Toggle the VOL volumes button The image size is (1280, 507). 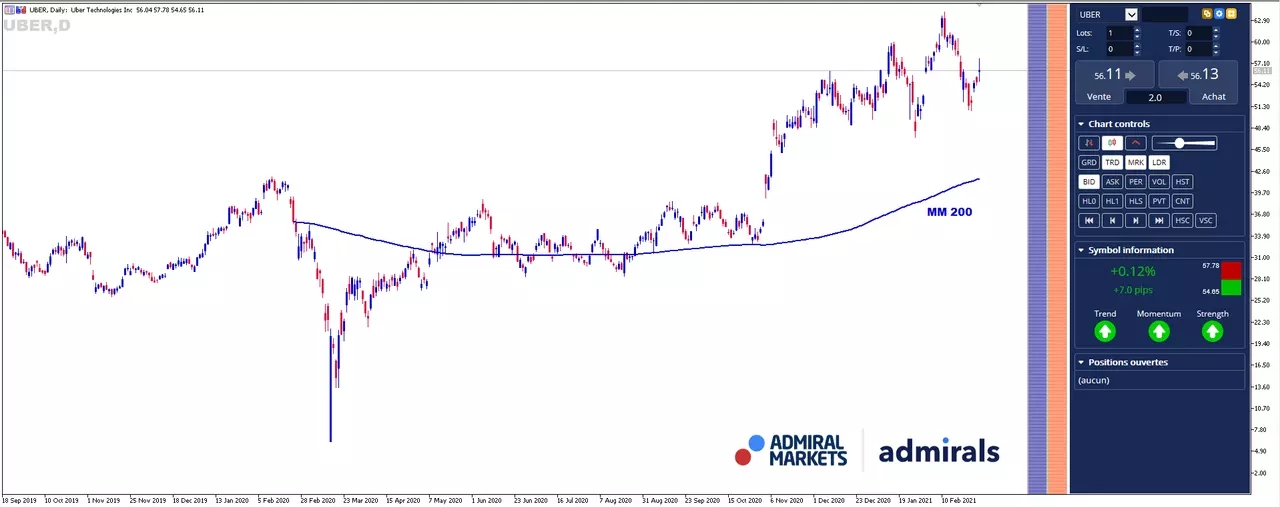click(x=1159, y=182)
